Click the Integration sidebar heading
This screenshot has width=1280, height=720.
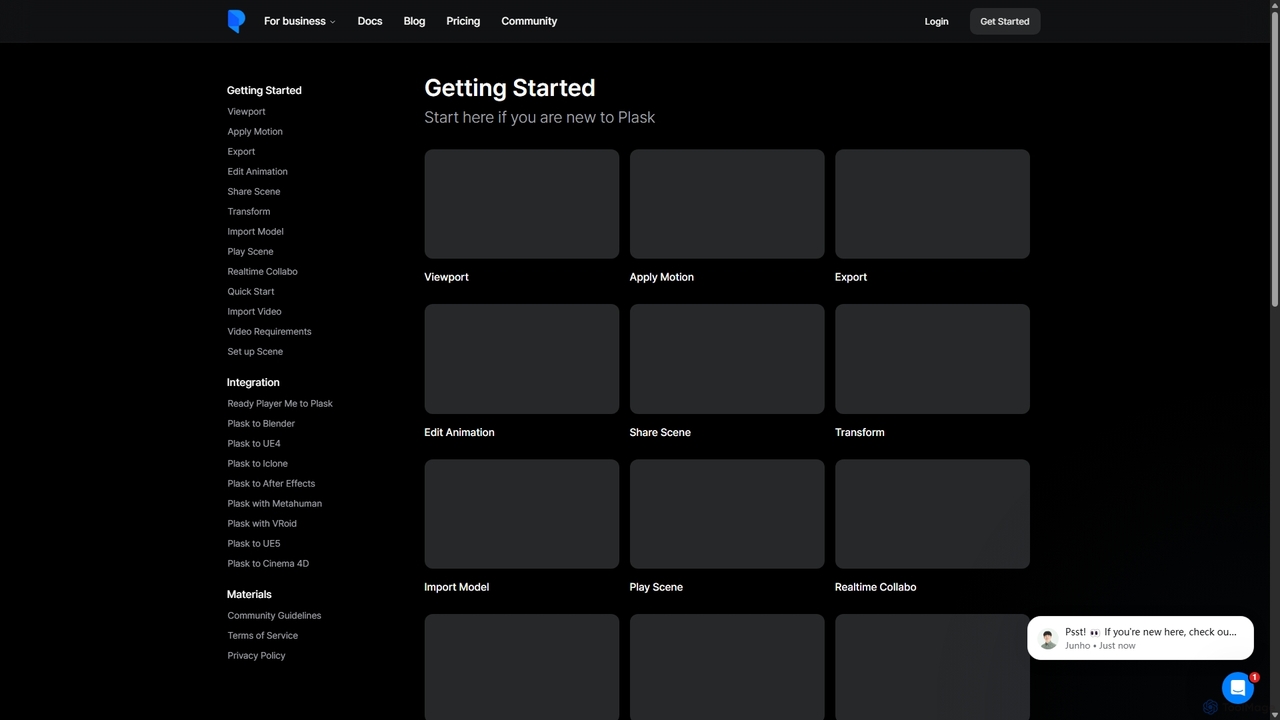tap(253, 382)
